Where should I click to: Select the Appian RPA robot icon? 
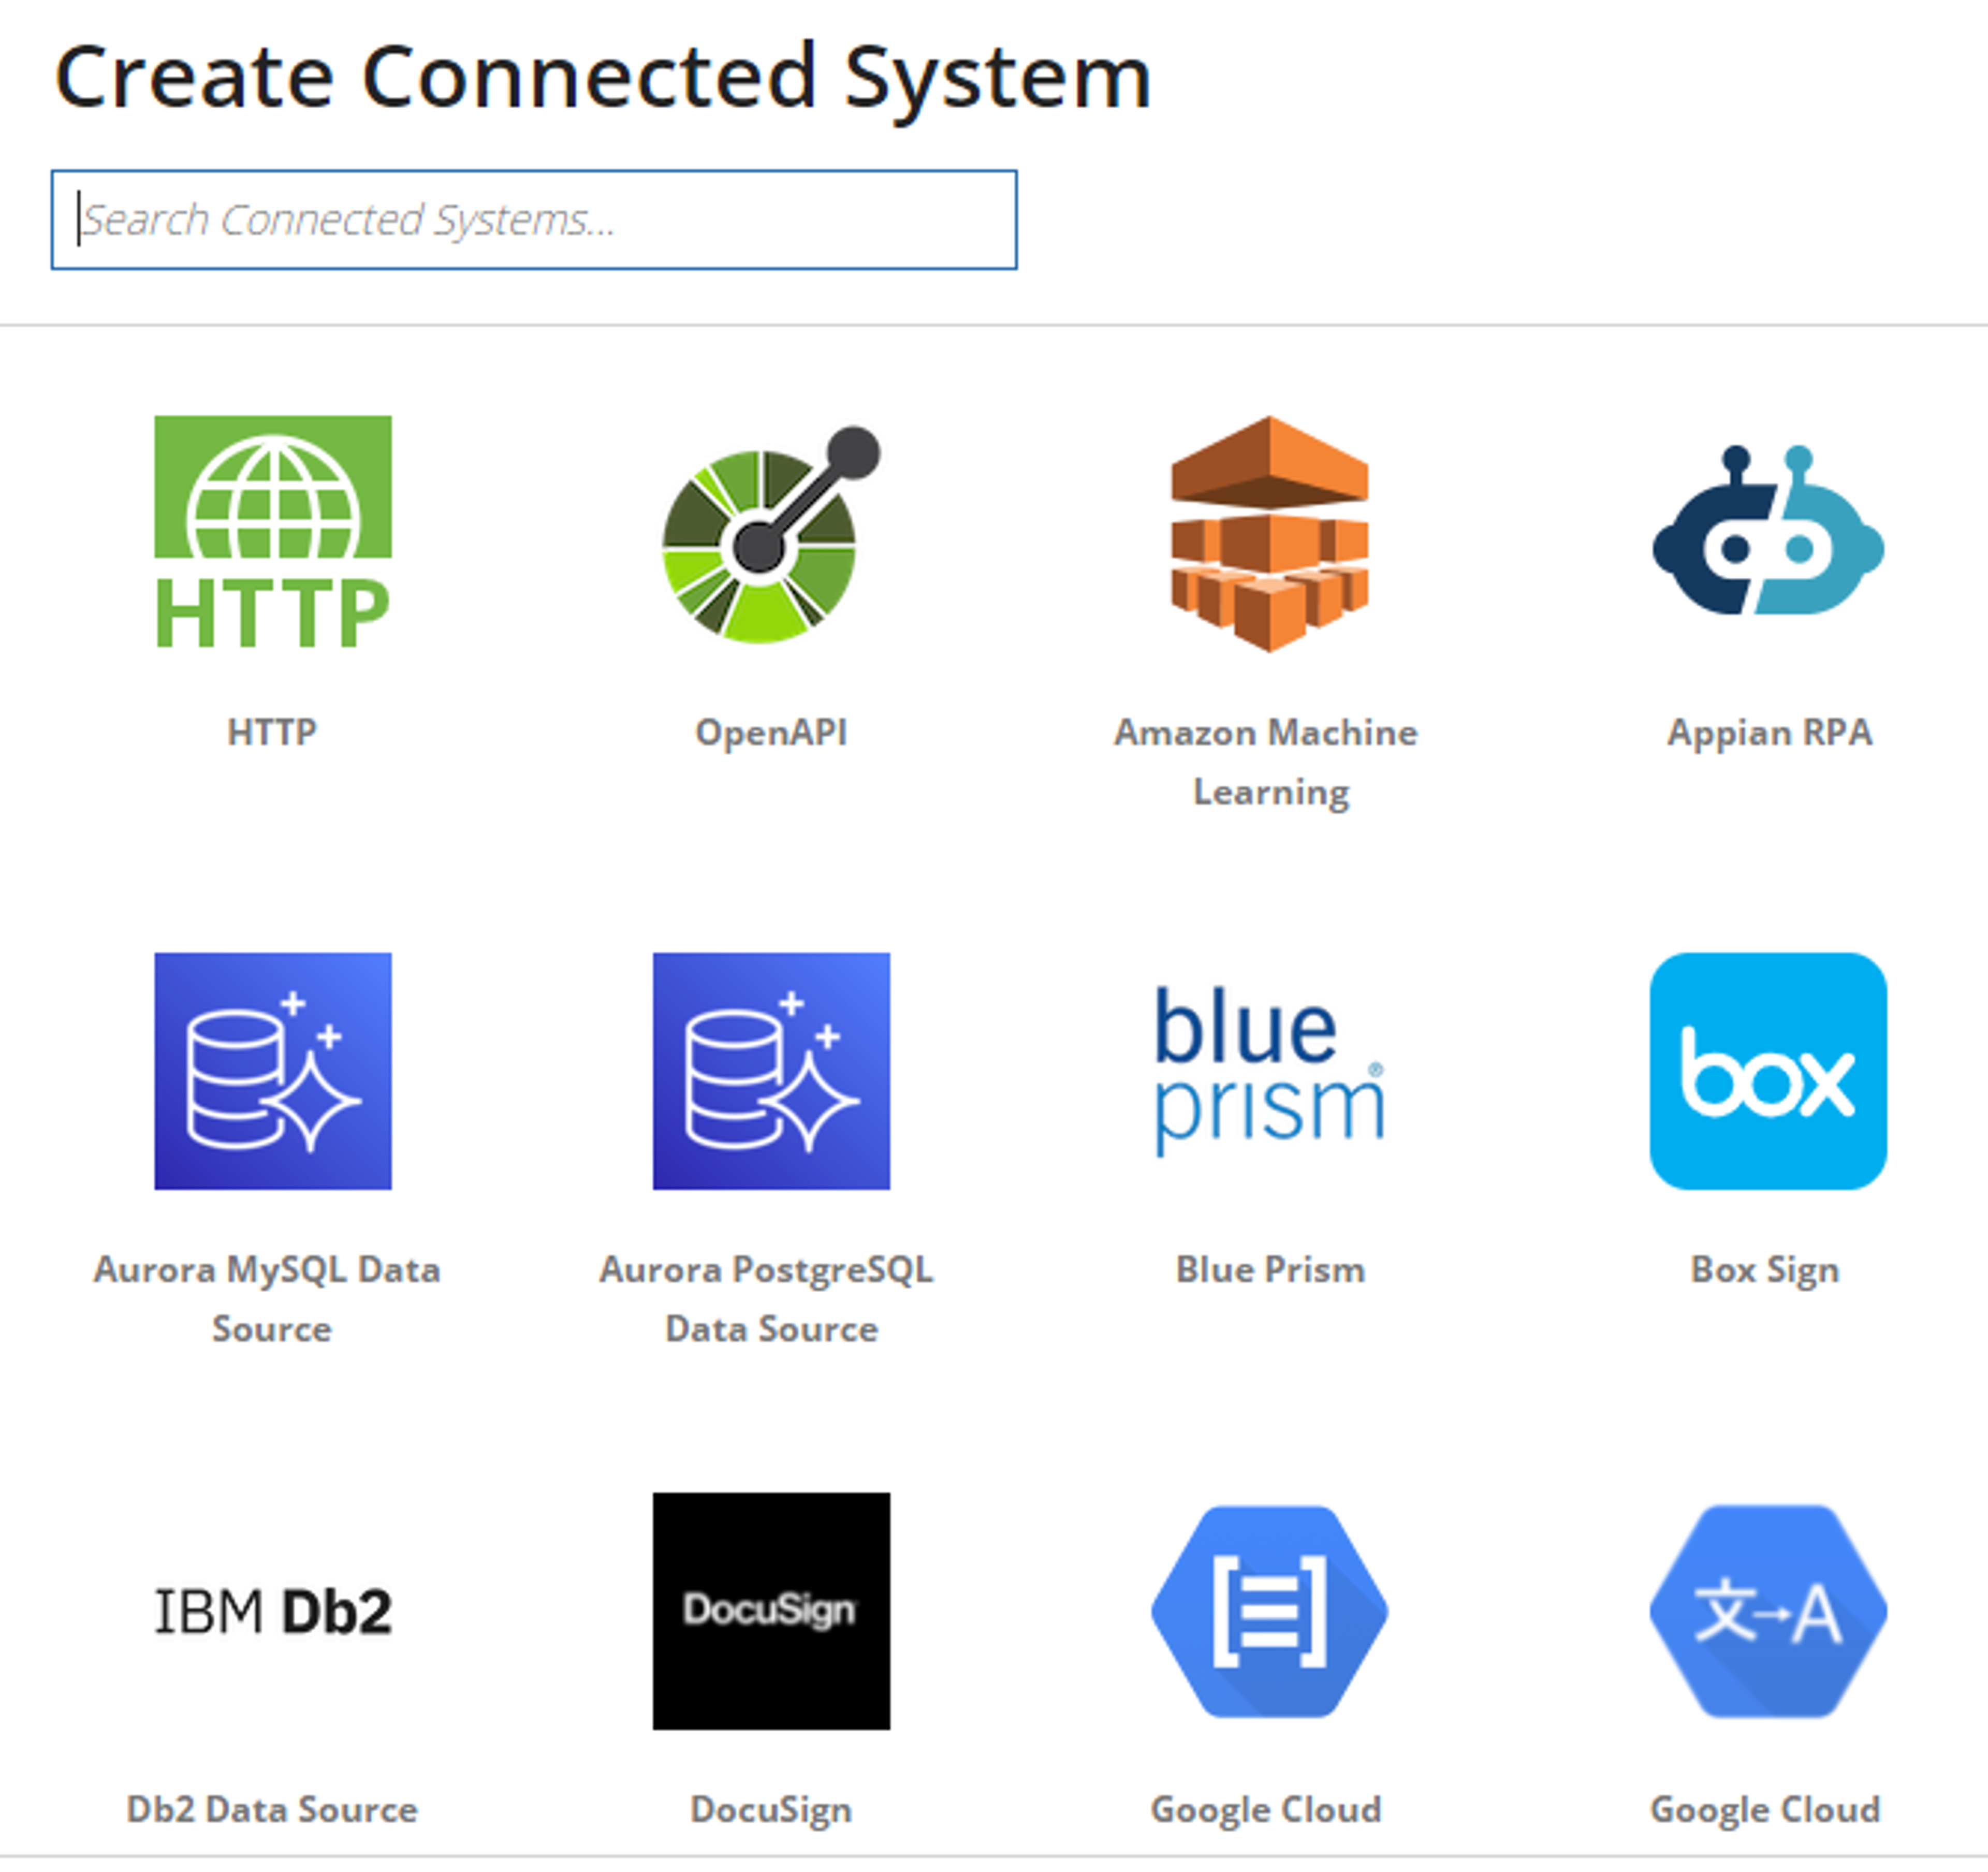[x=1768, y=530]
